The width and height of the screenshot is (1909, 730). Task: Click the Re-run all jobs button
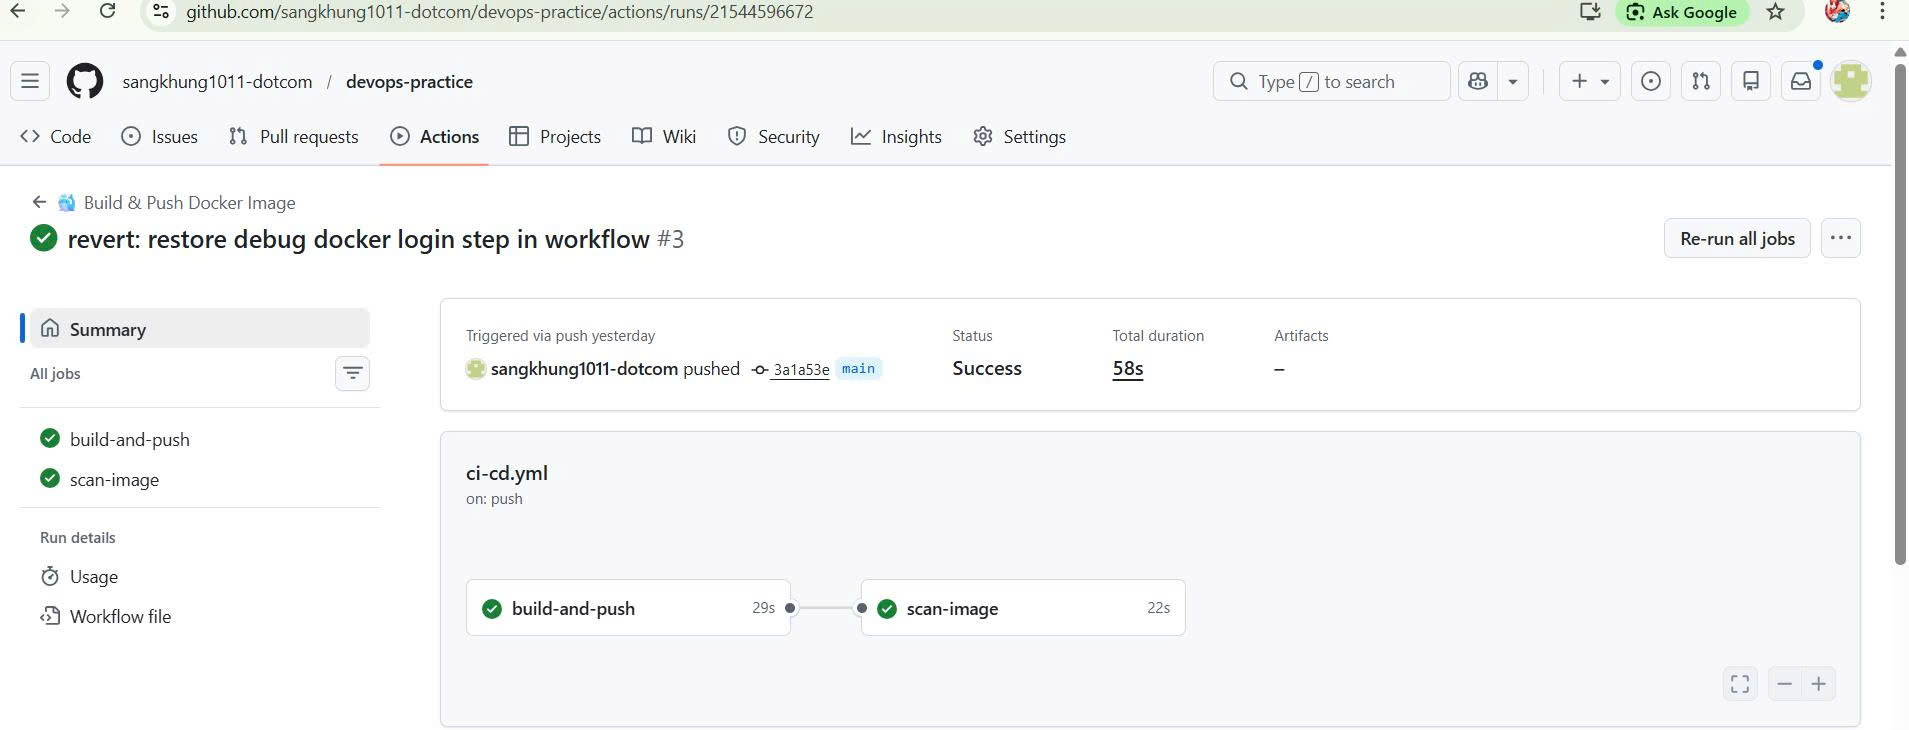[1737, 238]
